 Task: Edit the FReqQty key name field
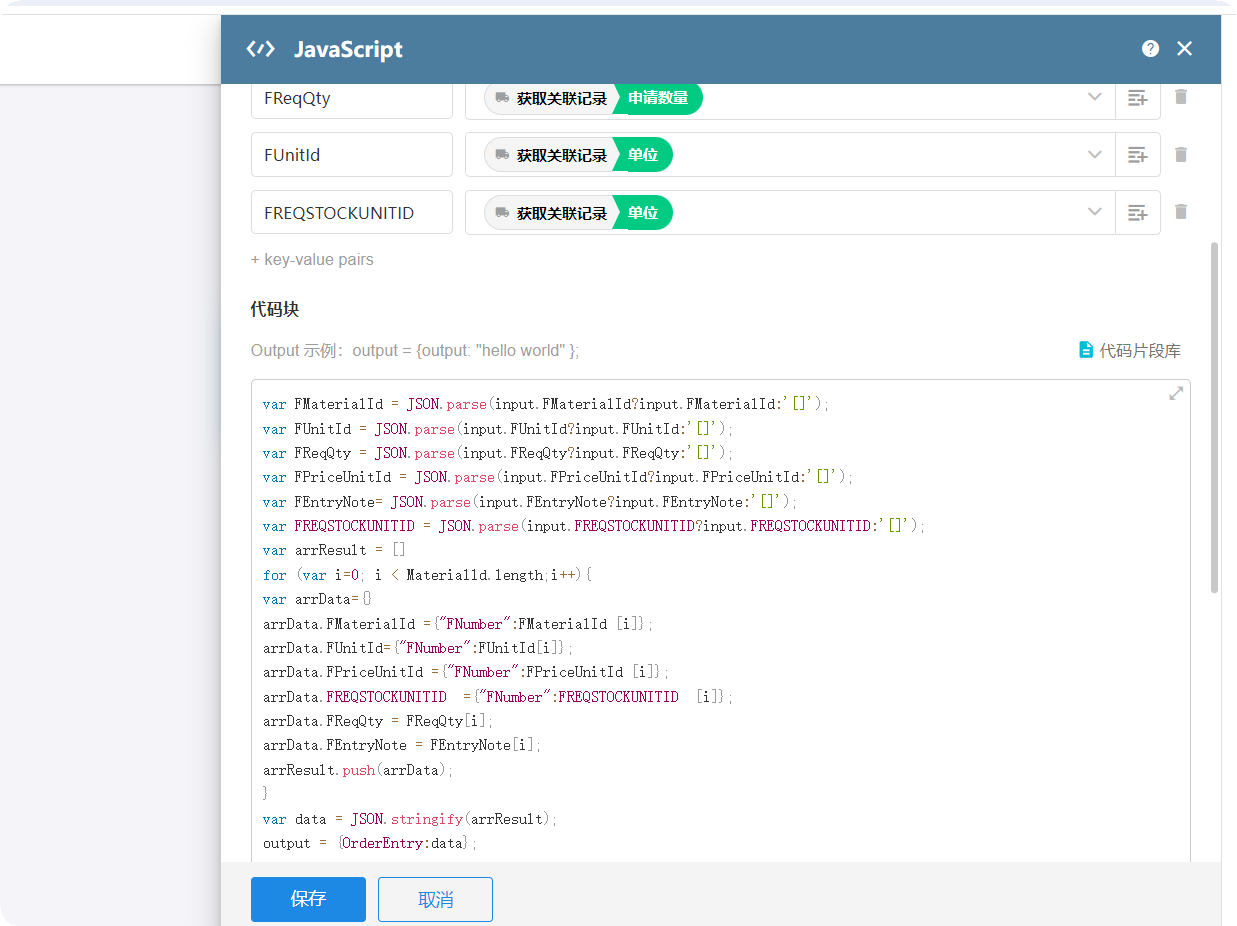tap(351, 98)
